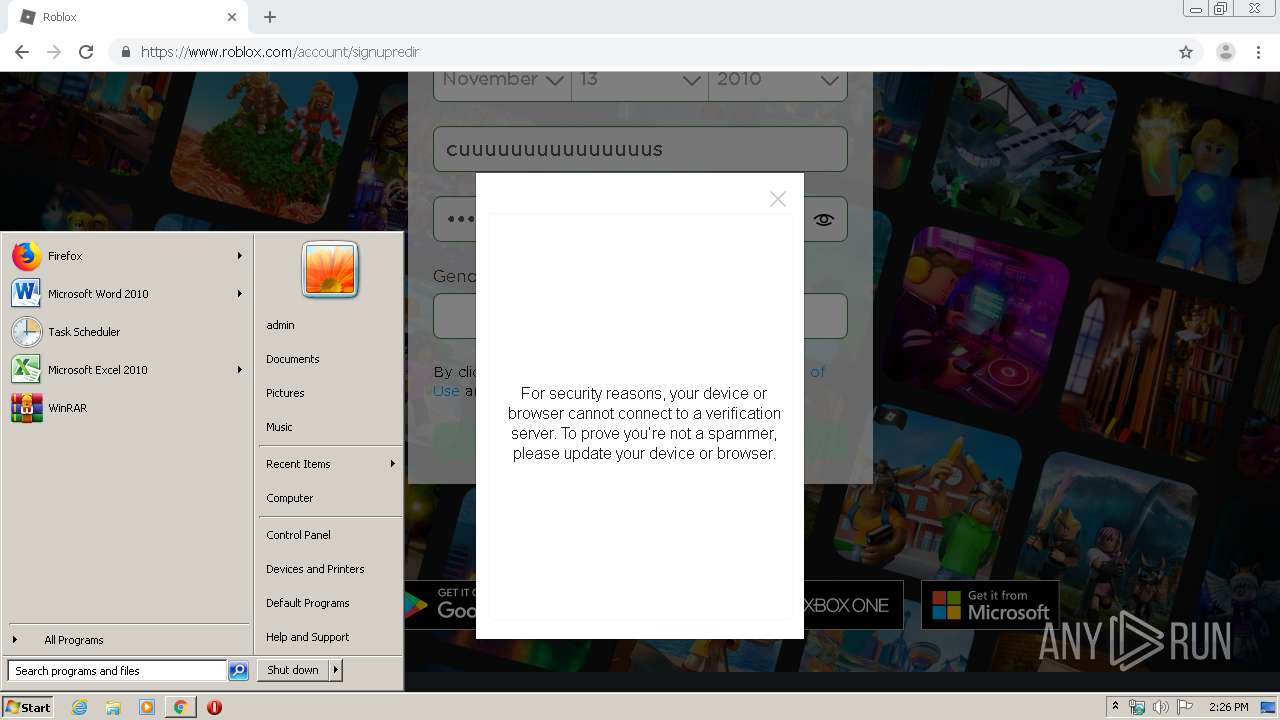
Task: Show hidden system tray icons
Action: 1115,707
